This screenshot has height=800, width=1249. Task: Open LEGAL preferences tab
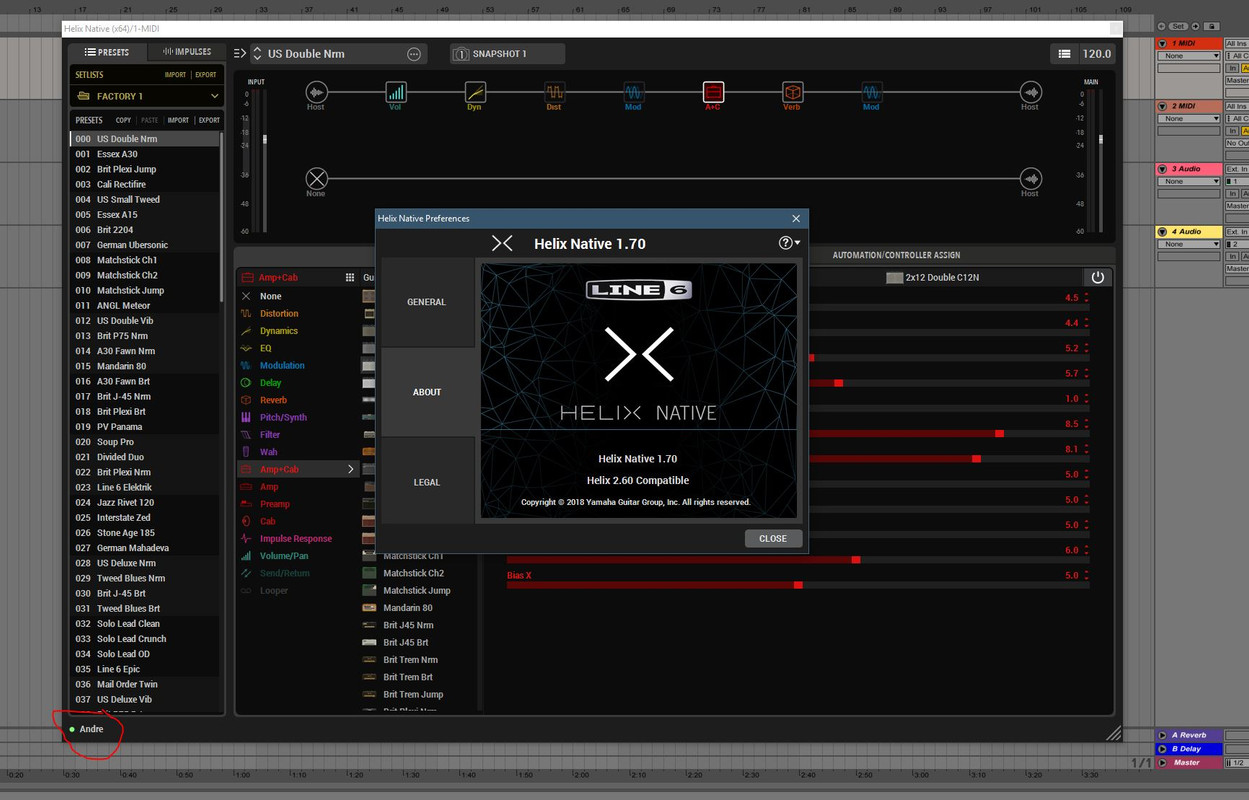click(427, 482)
